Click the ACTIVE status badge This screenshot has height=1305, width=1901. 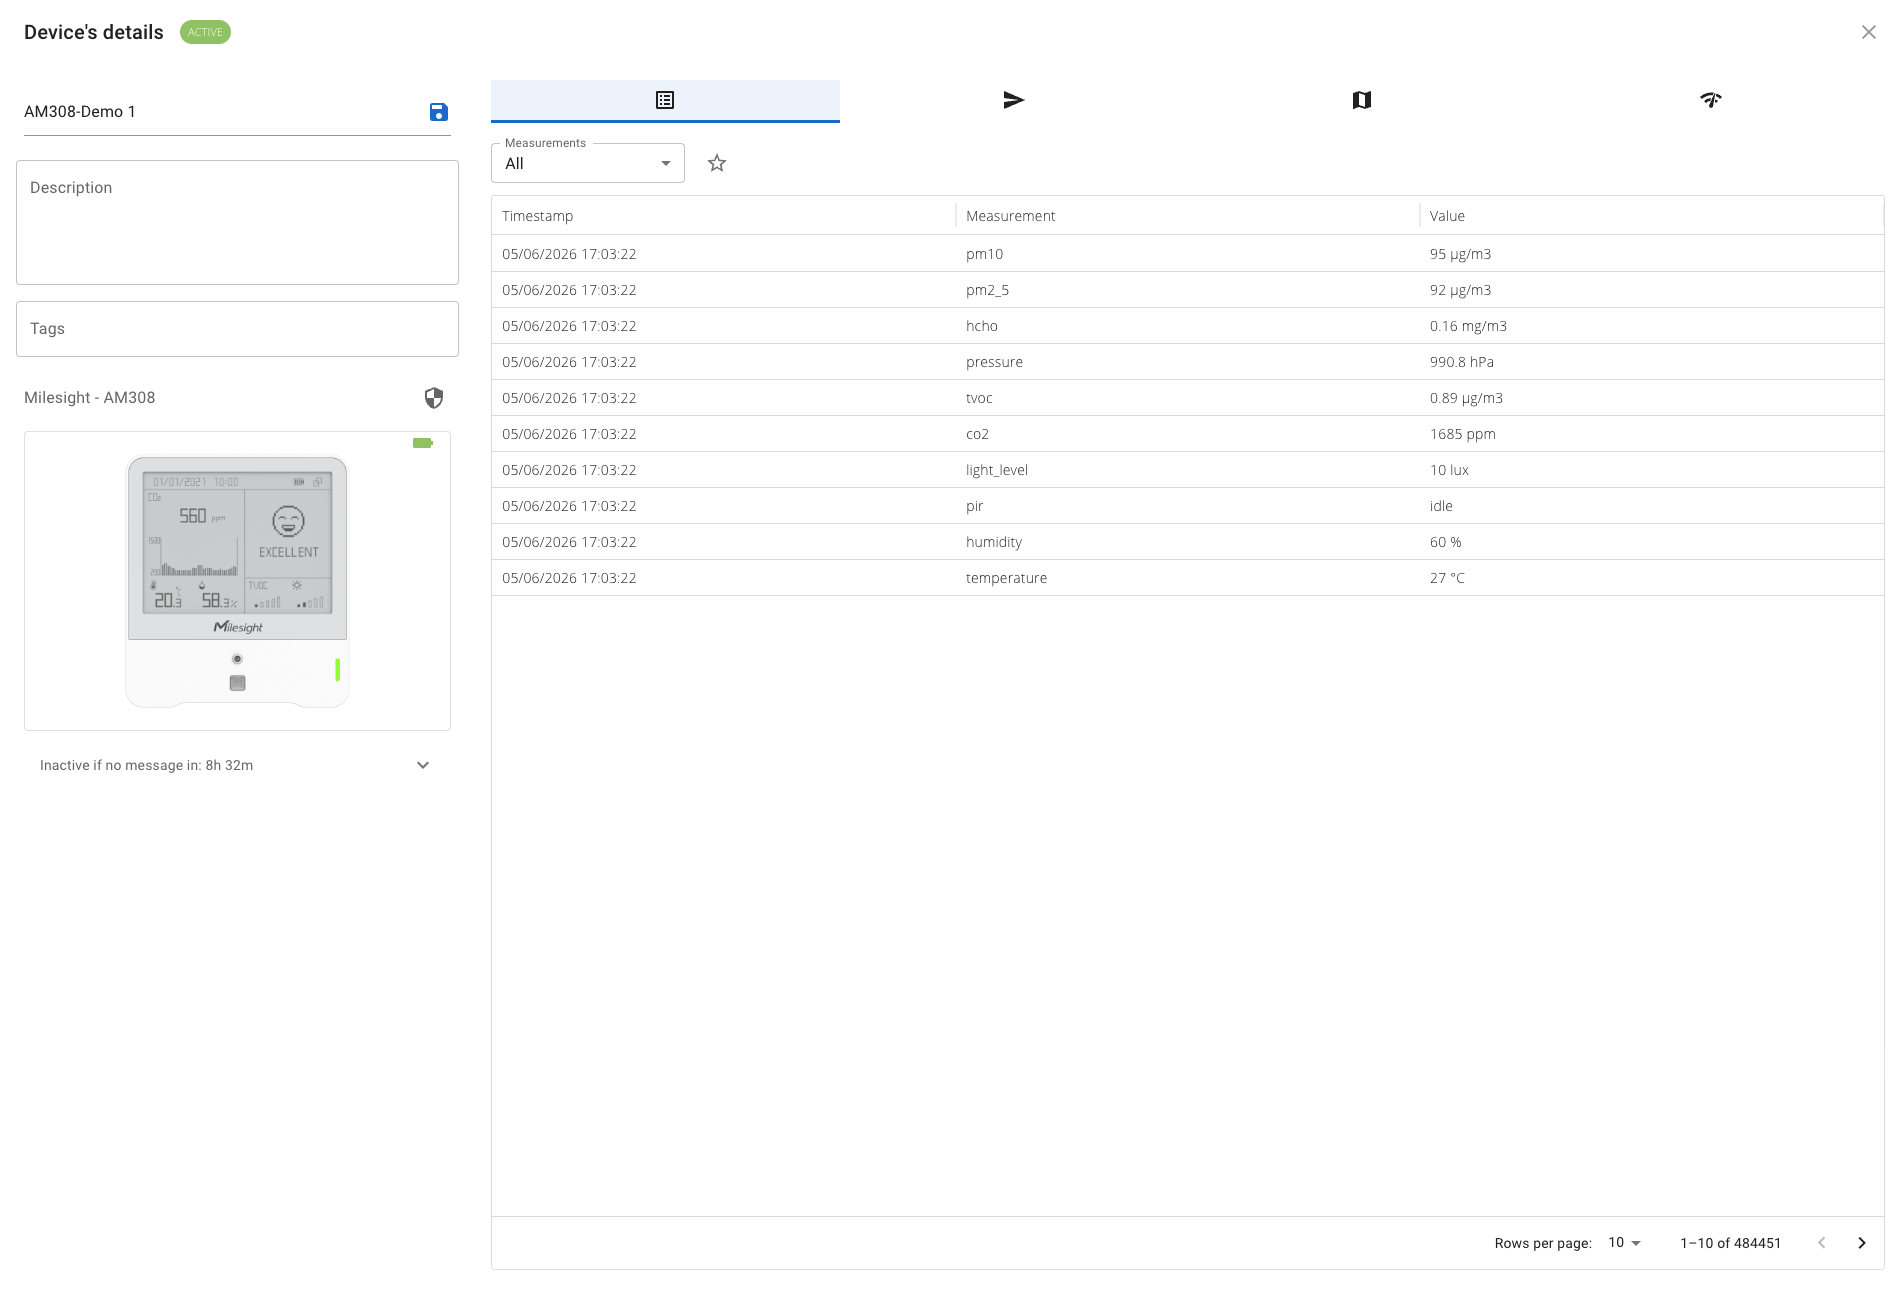click(205, 32)
